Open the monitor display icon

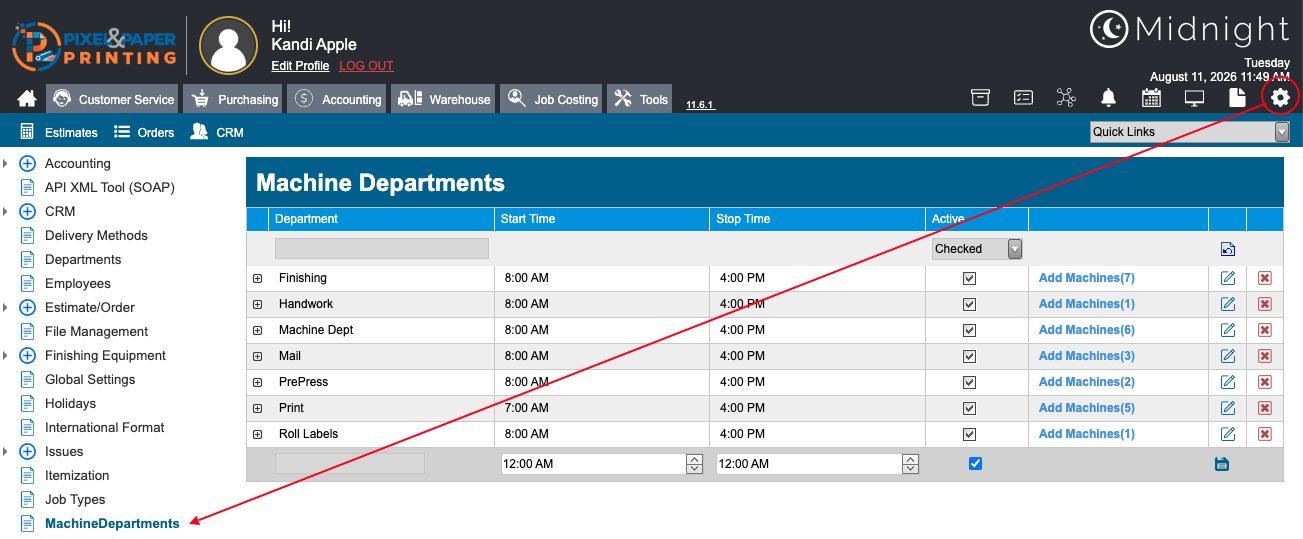[x=1194, y=97]
